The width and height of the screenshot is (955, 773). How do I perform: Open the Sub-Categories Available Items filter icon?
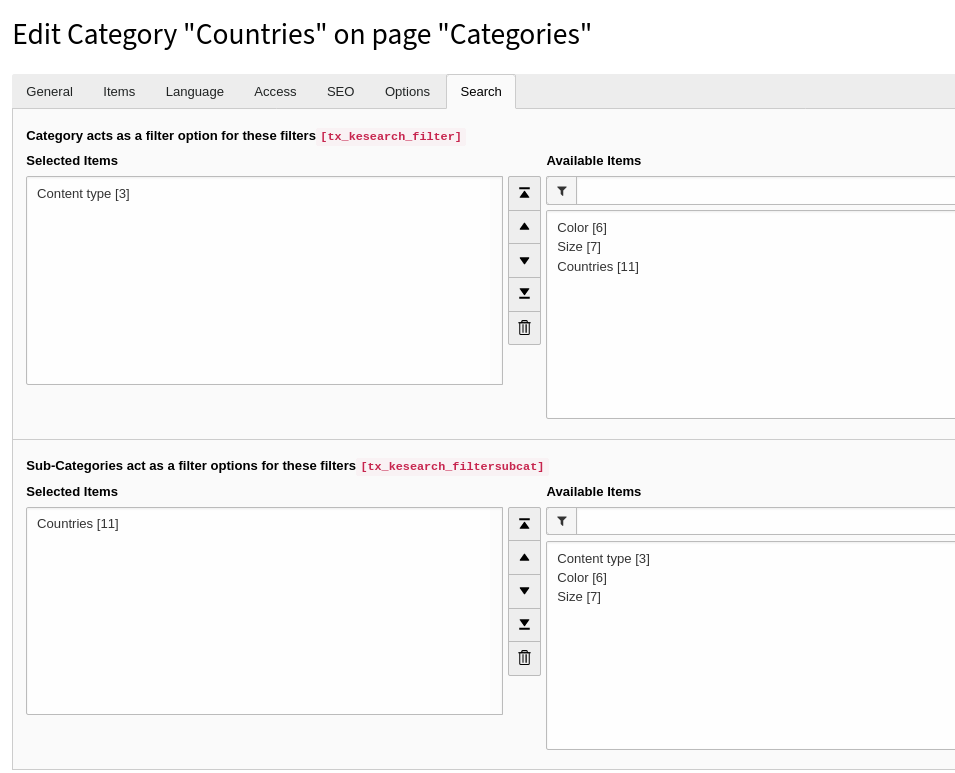[x=561, y=520]
